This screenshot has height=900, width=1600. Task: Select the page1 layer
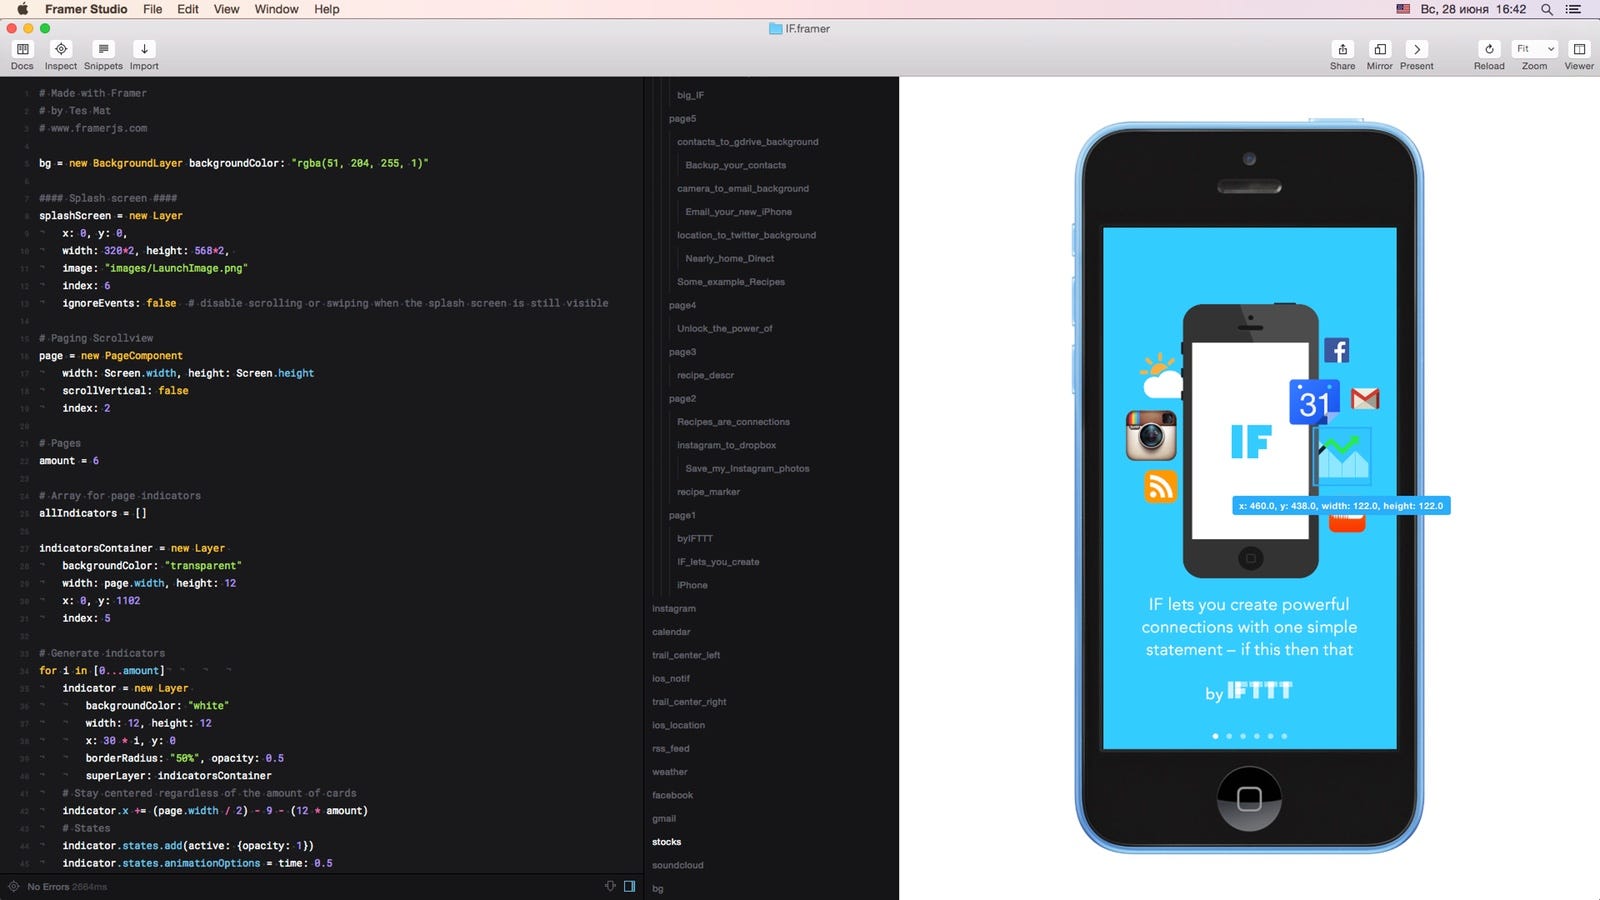point(681,515)
